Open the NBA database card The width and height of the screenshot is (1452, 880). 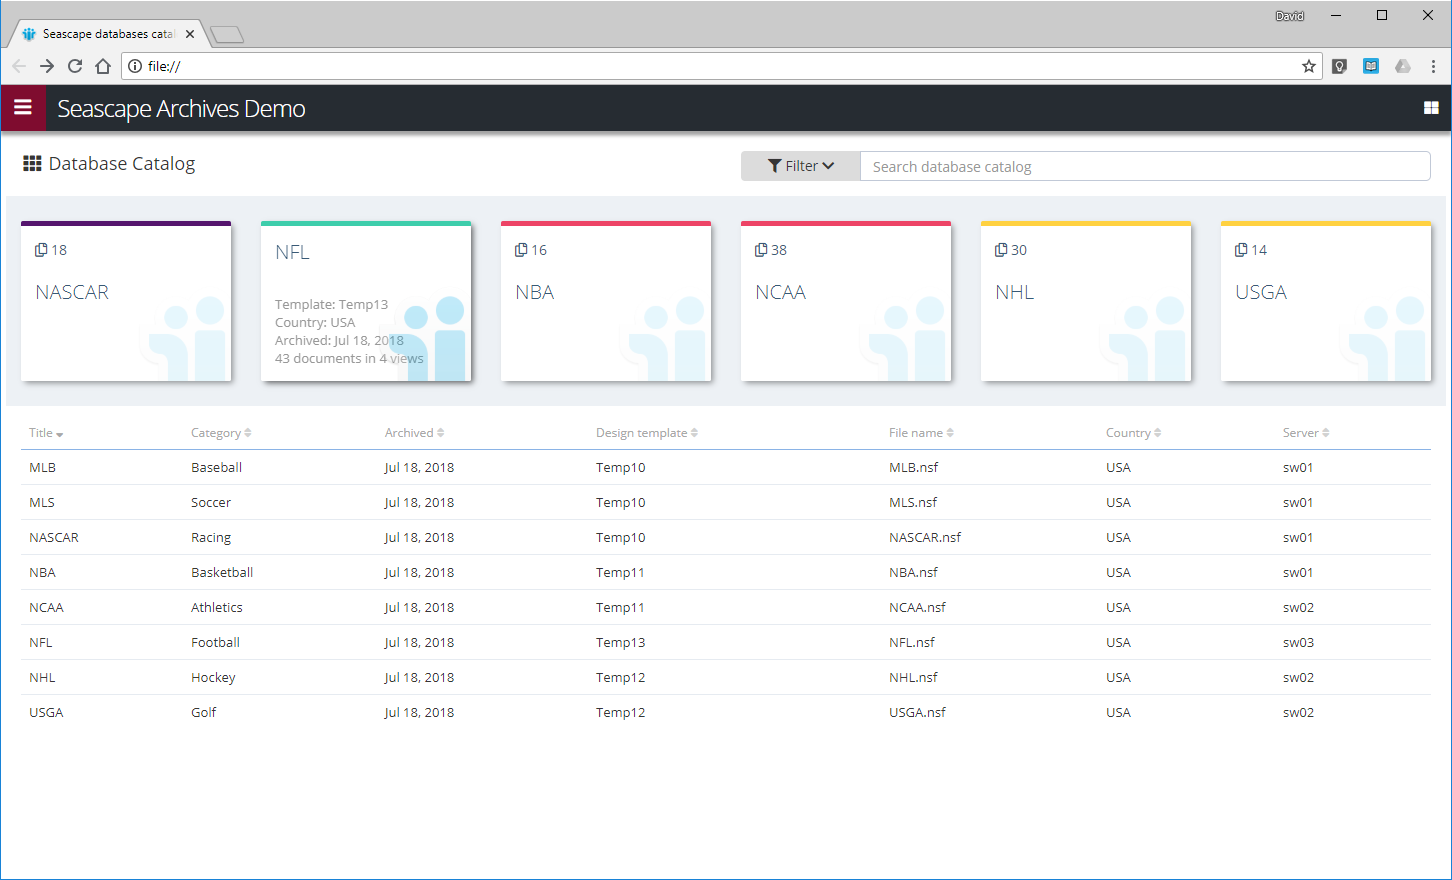click(606, 301)
